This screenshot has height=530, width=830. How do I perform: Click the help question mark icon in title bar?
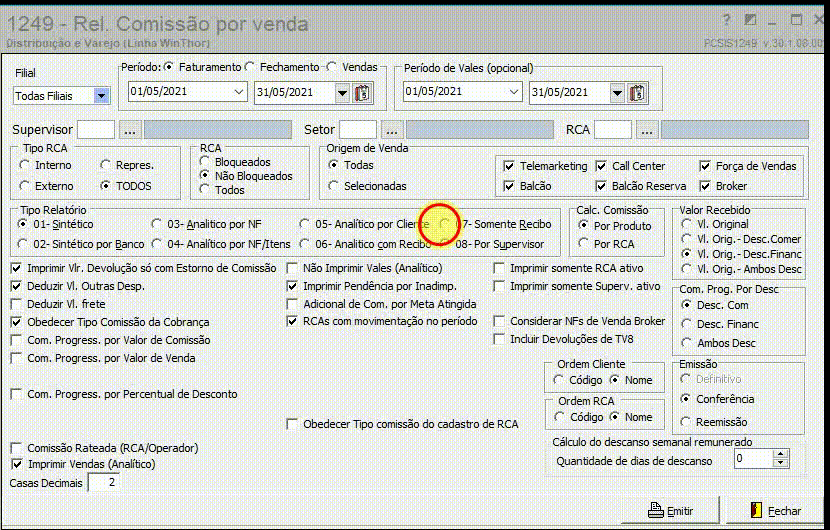(x=727, y=20)
